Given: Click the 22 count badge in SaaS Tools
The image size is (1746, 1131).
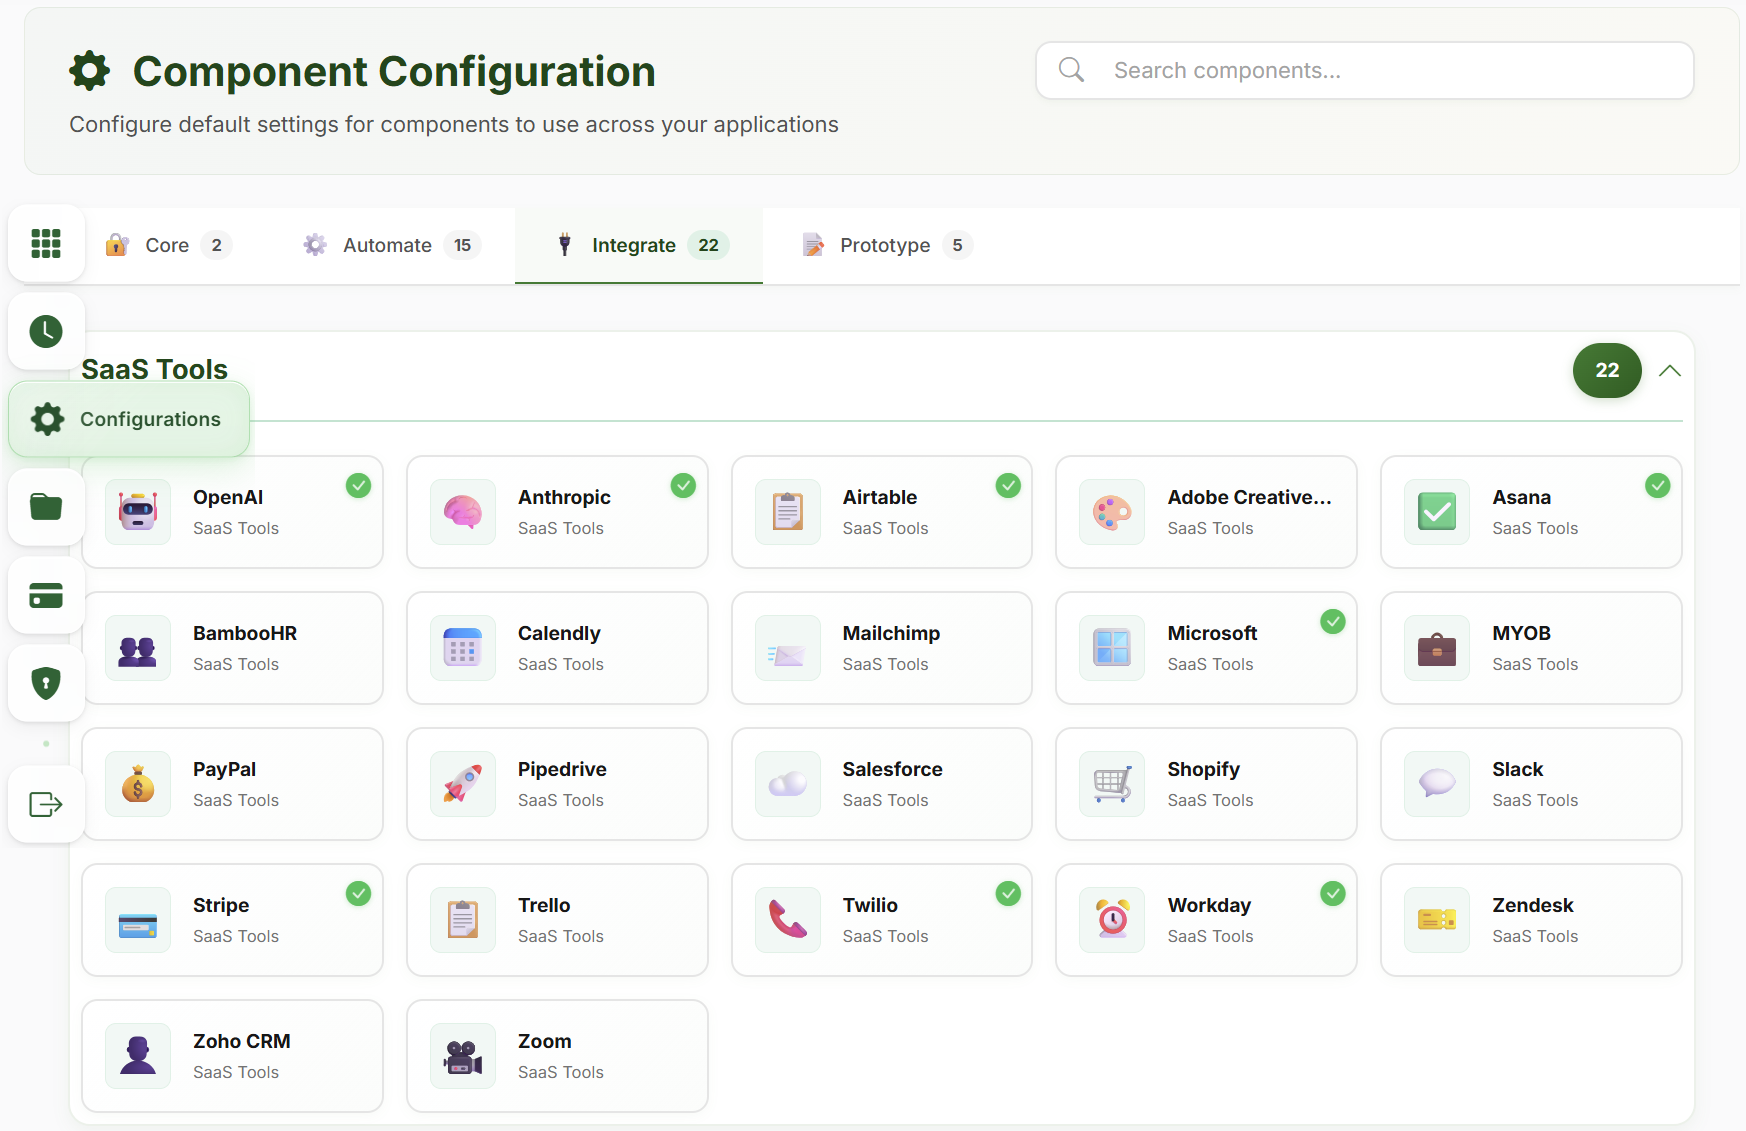Looking at the screenshot, I should pos(1607,370).
